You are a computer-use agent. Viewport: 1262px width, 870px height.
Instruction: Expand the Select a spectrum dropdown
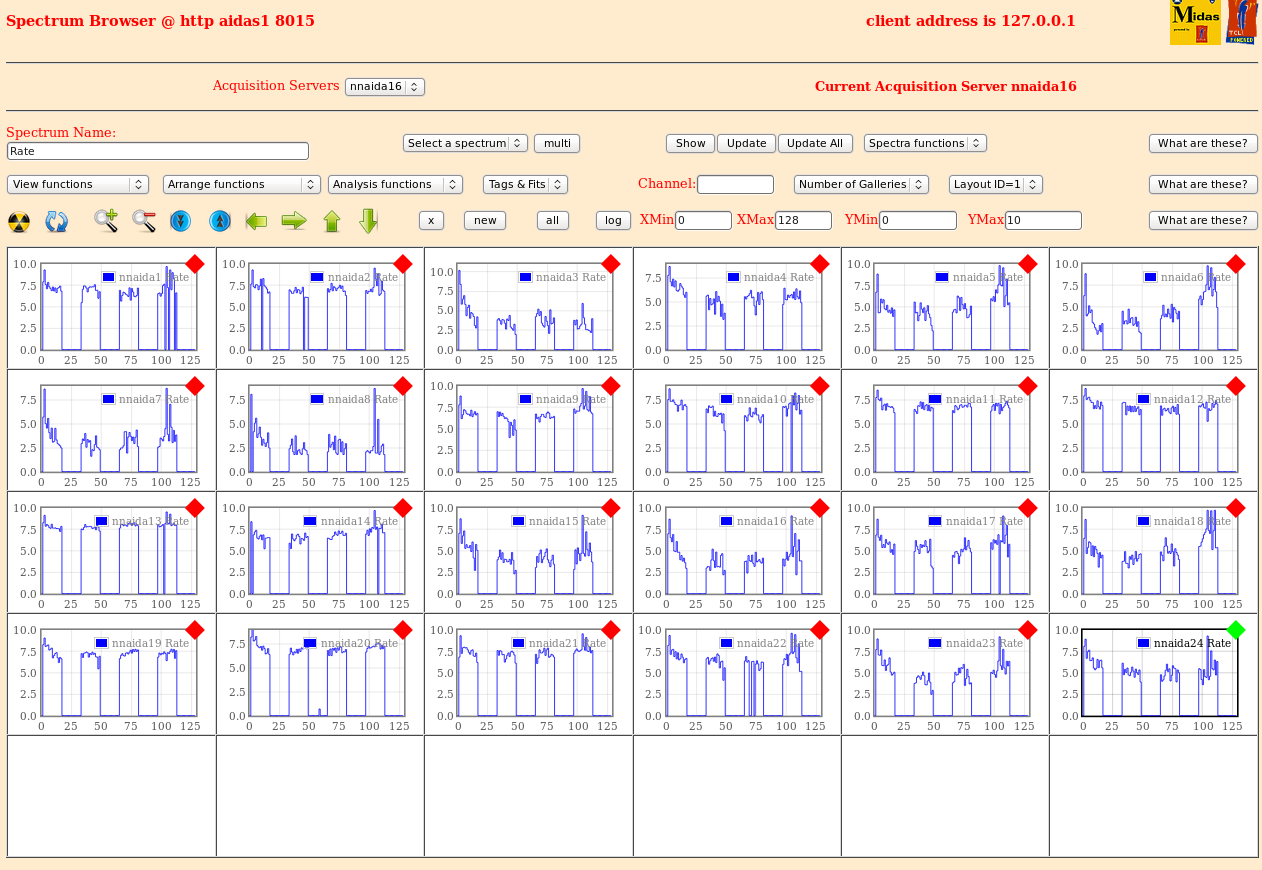pyautogui.click(x=465, y=143)
